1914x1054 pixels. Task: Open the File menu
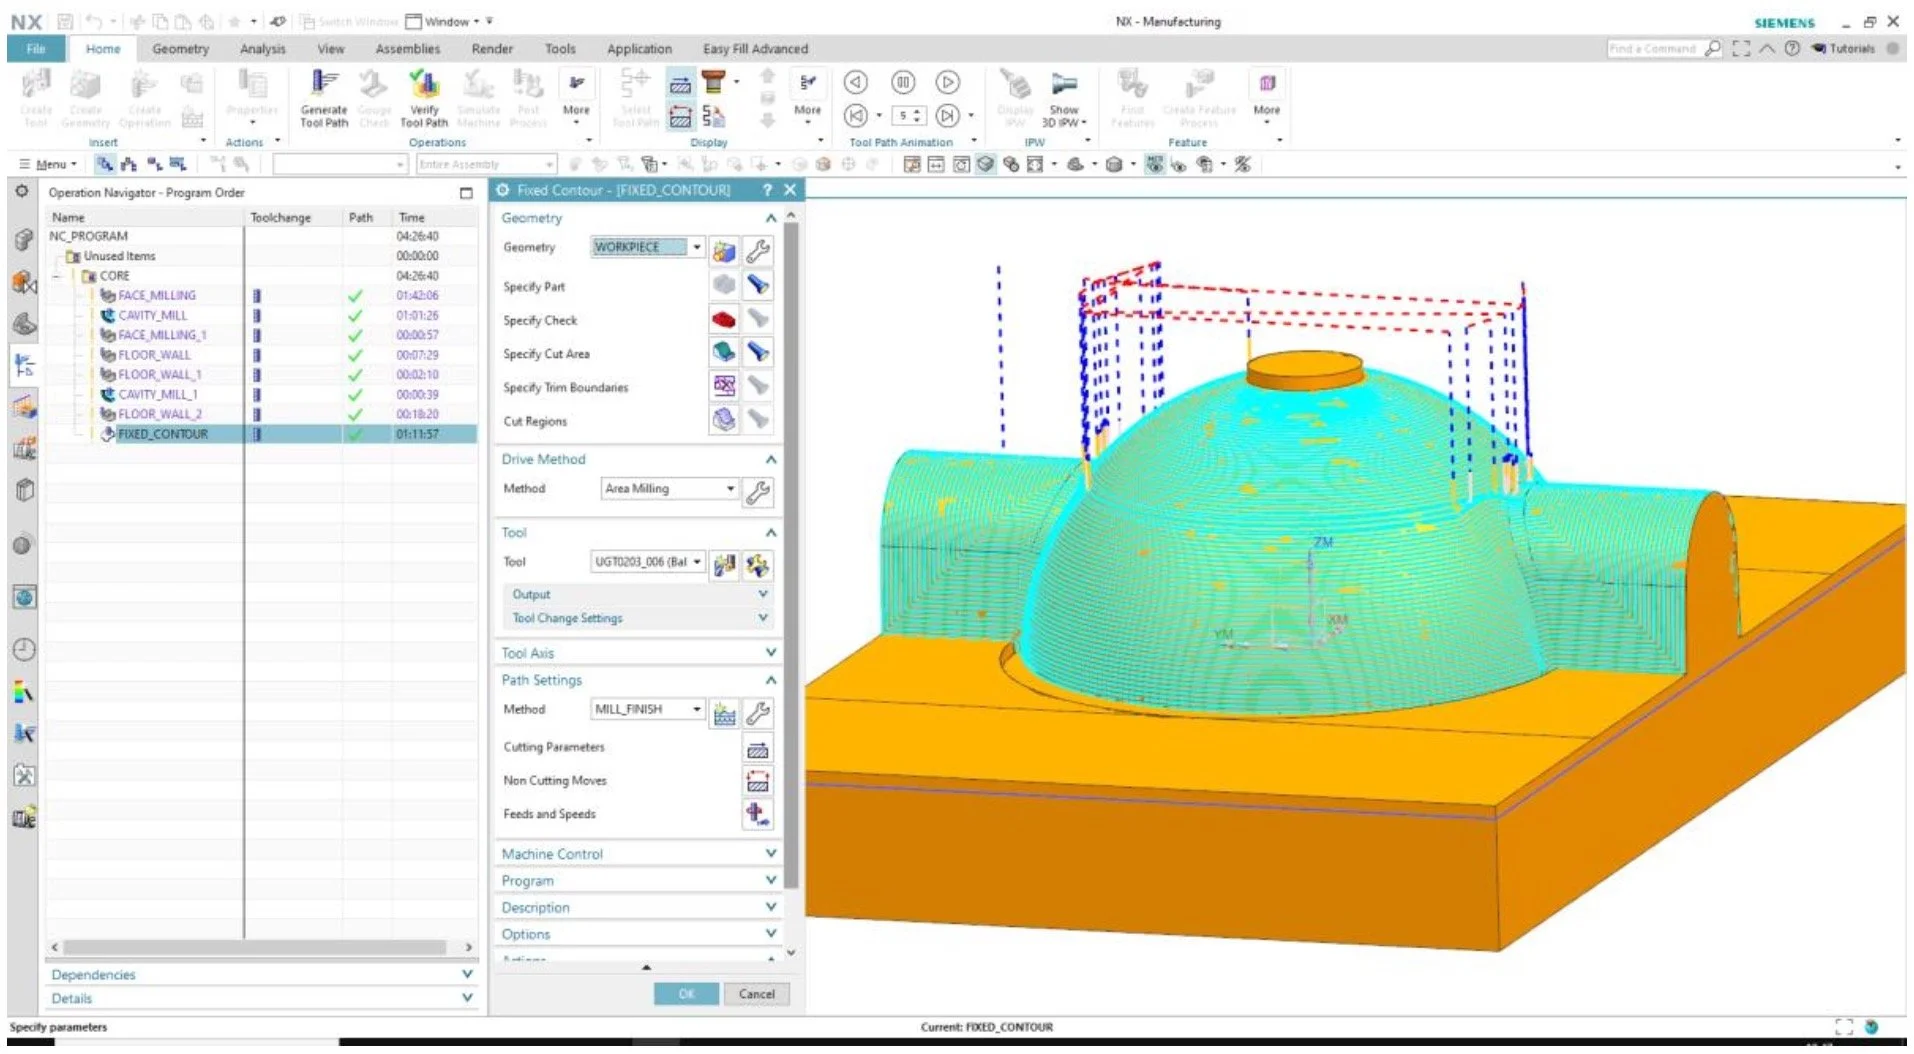click(36, 49)
